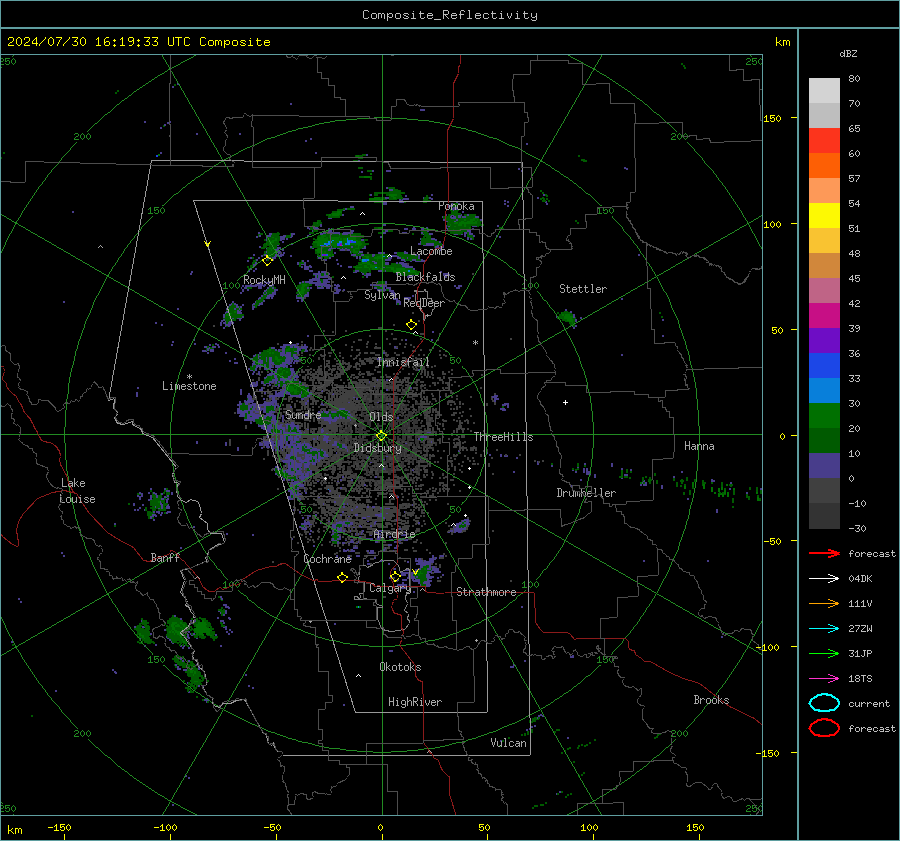This screenshot has width=900, height=841.
Task: Select the red 65-60 dBZ color swatch
Action: [824, 141]
